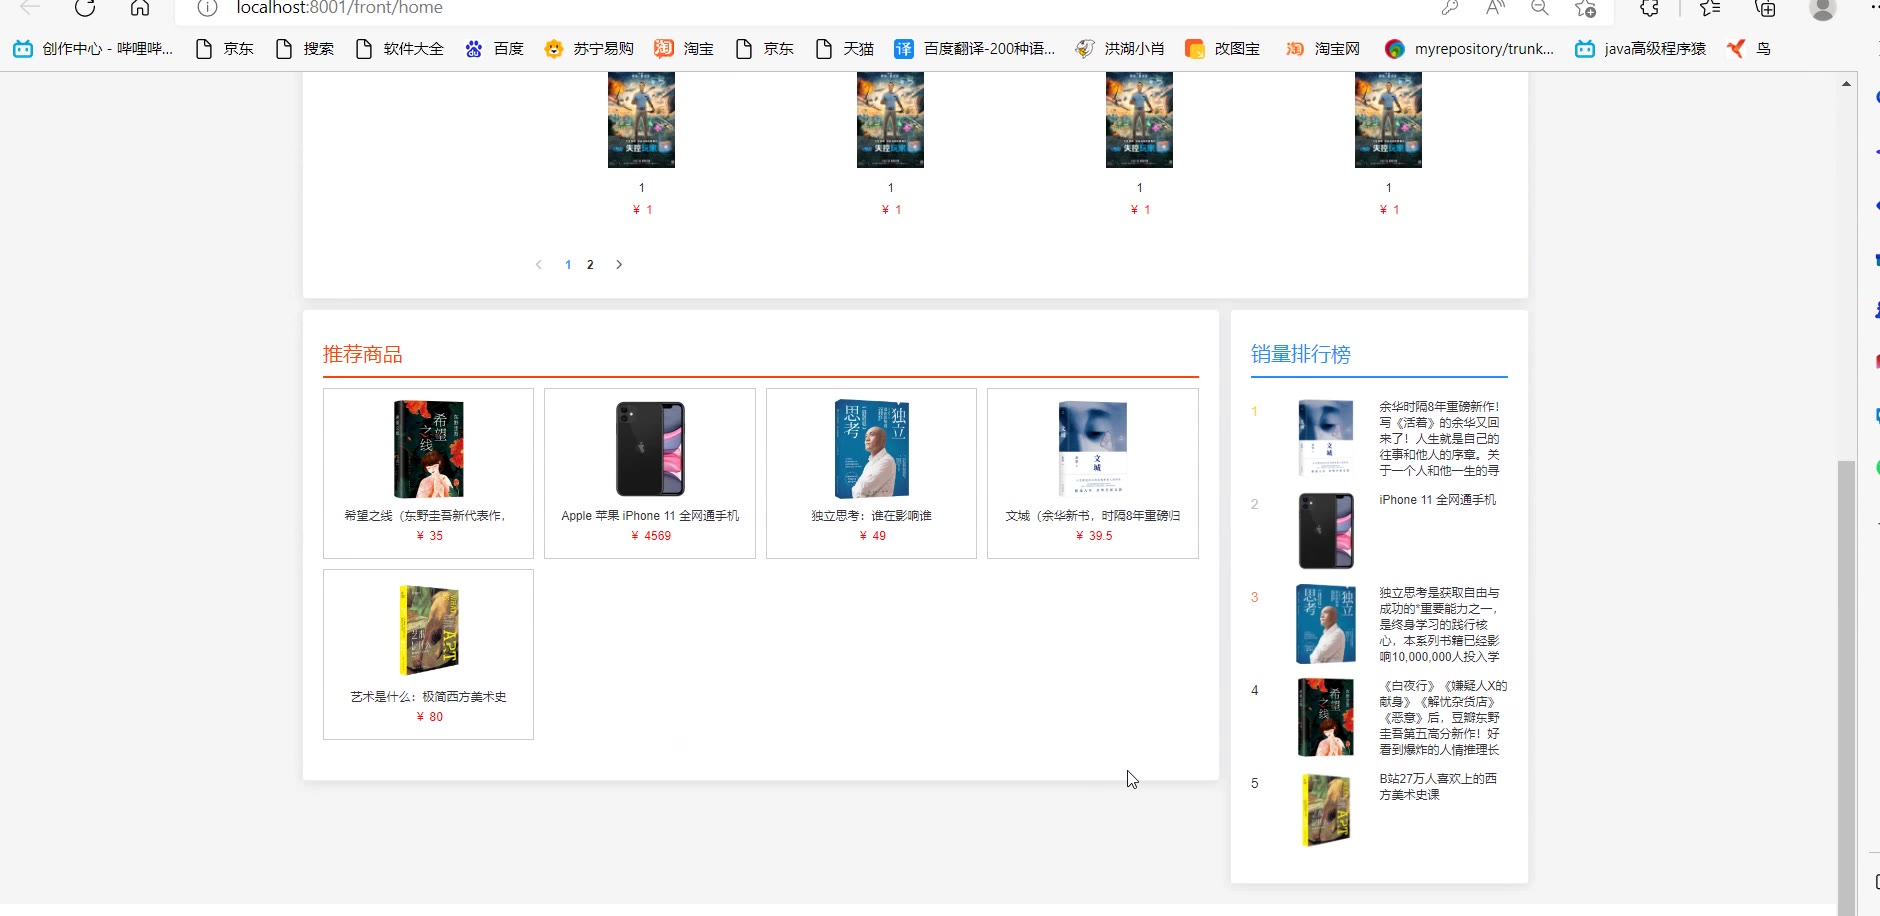Click the ¥ 39.5 price text

click(x=1093, y=536)
